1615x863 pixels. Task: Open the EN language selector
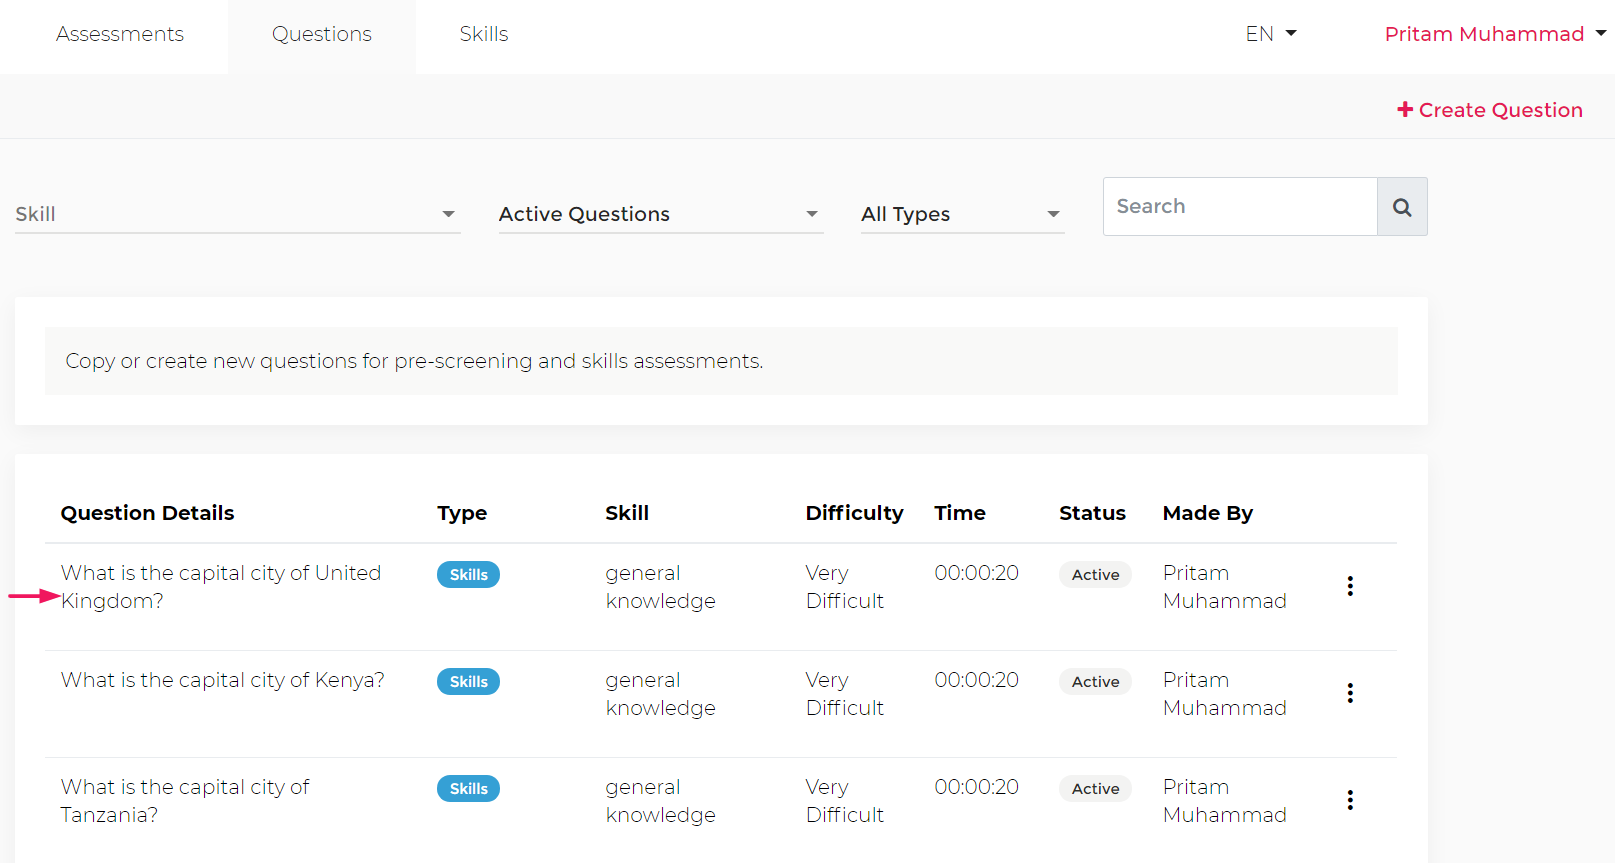(x=1270, y=34)
